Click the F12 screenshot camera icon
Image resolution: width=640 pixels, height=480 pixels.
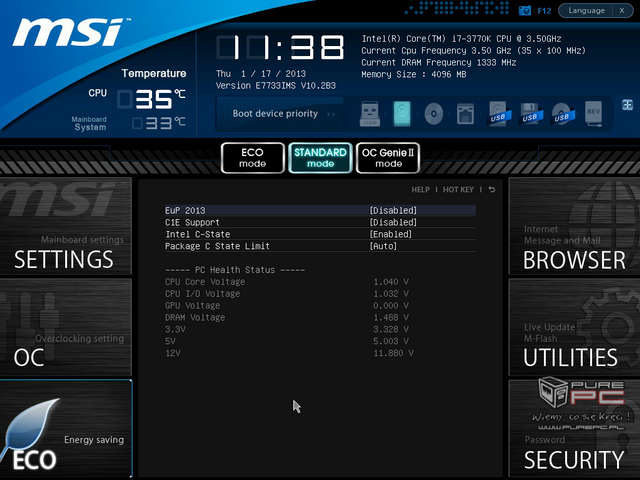524,10
